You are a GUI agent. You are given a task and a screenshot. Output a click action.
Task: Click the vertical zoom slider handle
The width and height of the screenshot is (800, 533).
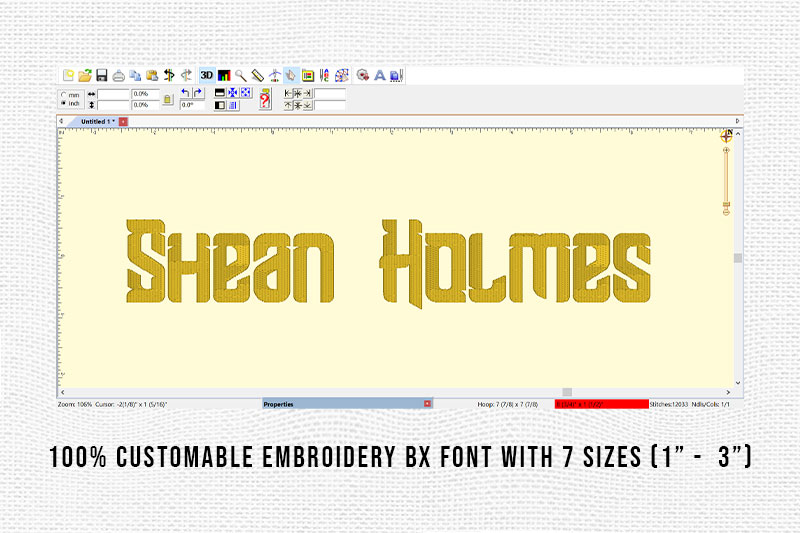pos(726,205)
